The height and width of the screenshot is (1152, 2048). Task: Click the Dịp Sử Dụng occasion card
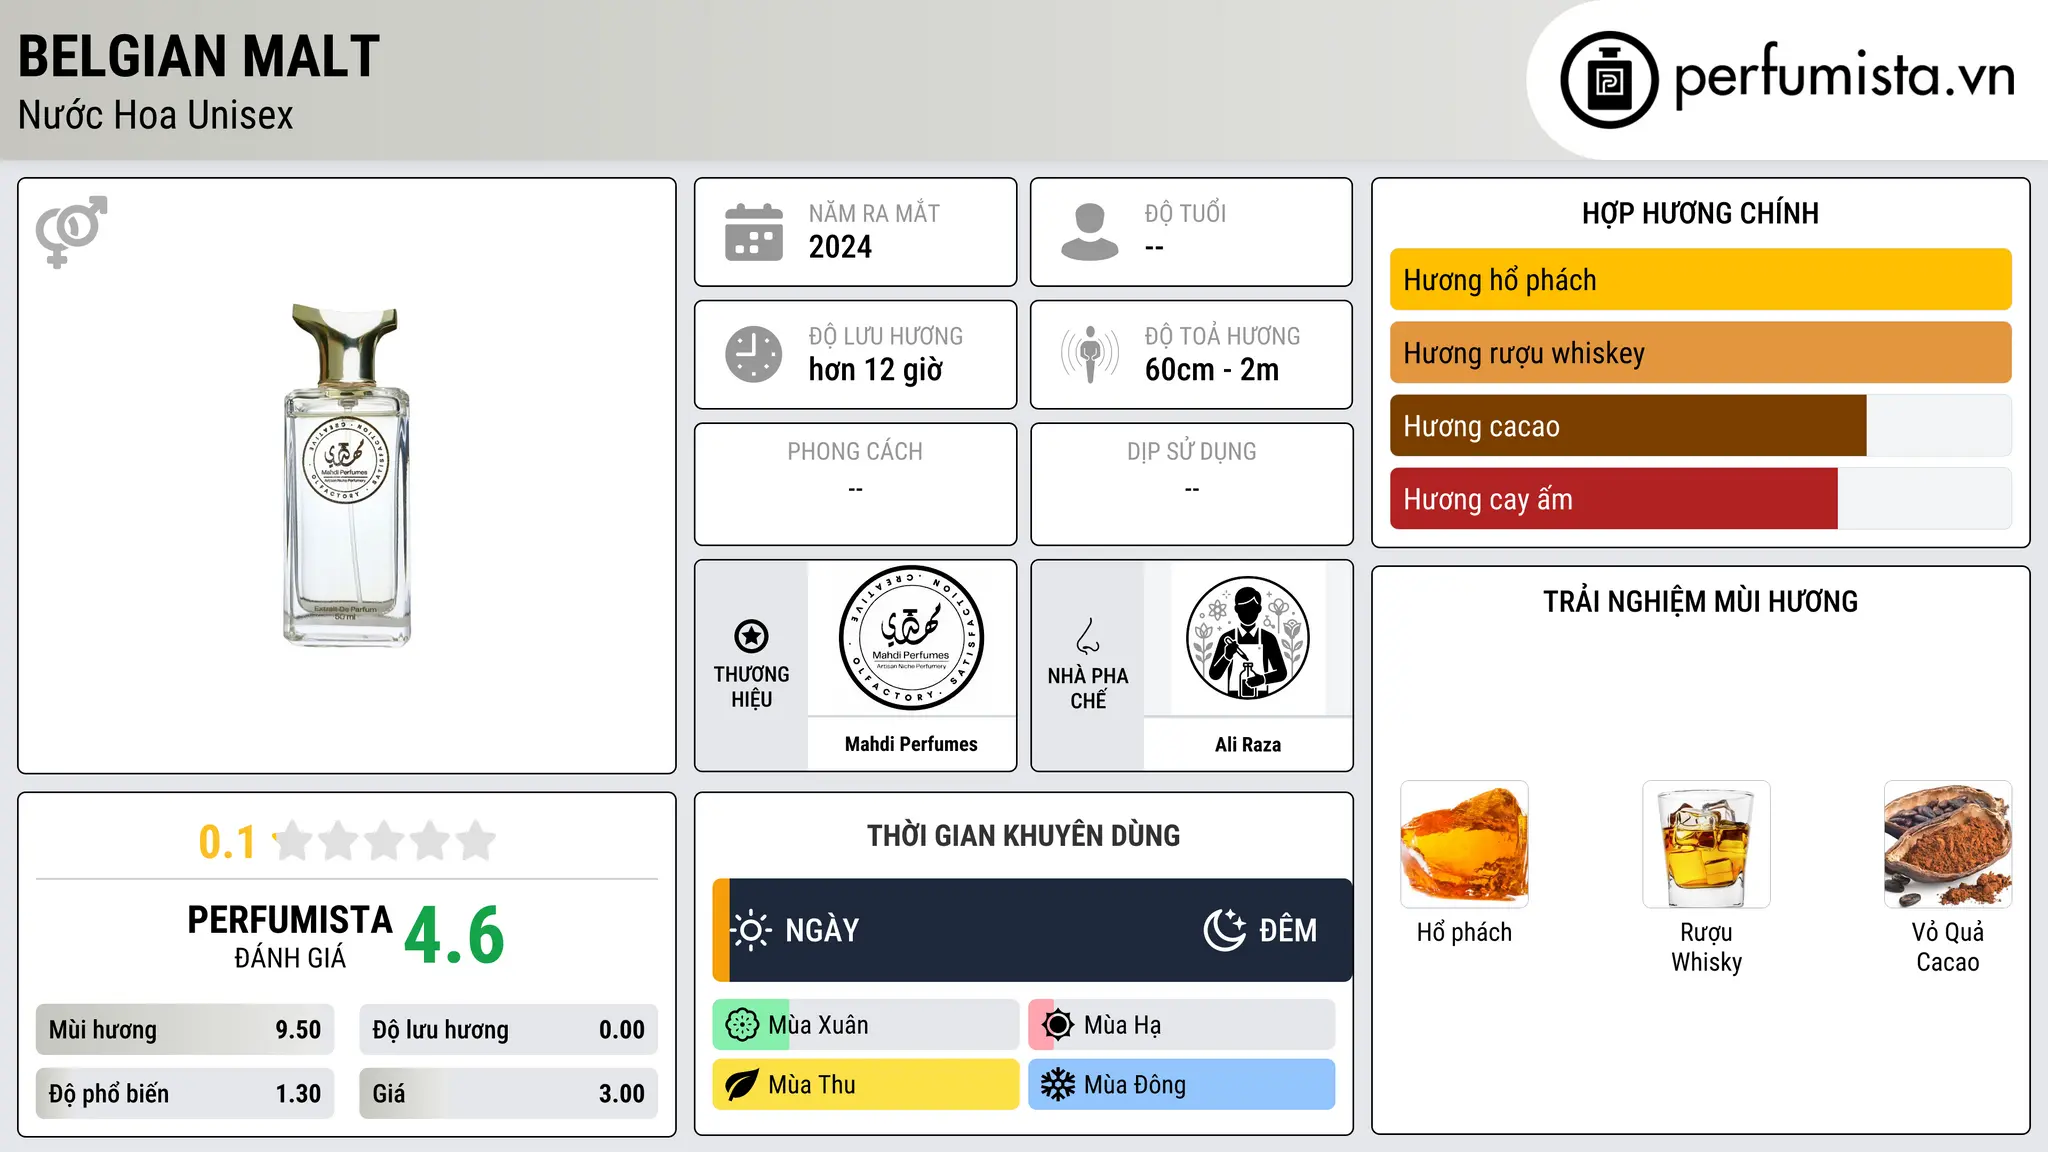1192,484
